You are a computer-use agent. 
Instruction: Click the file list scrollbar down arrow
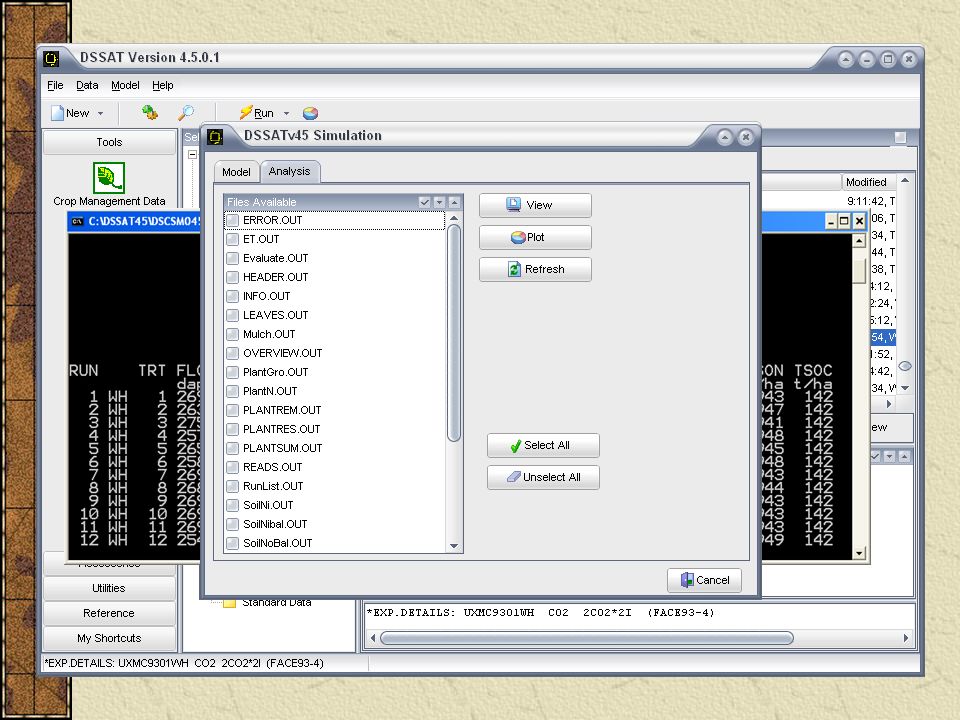(454, 546)
